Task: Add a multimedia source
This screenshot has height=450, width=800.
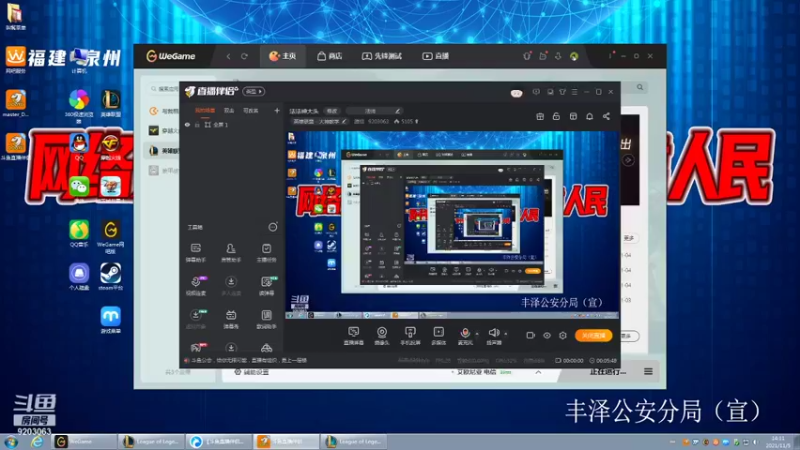Action: pos(438,336)
